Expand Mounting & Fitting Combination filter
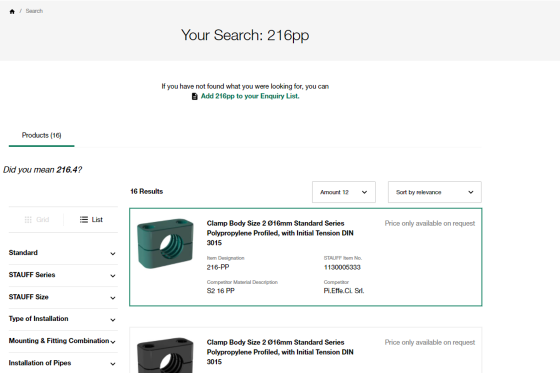 [63, 341]
